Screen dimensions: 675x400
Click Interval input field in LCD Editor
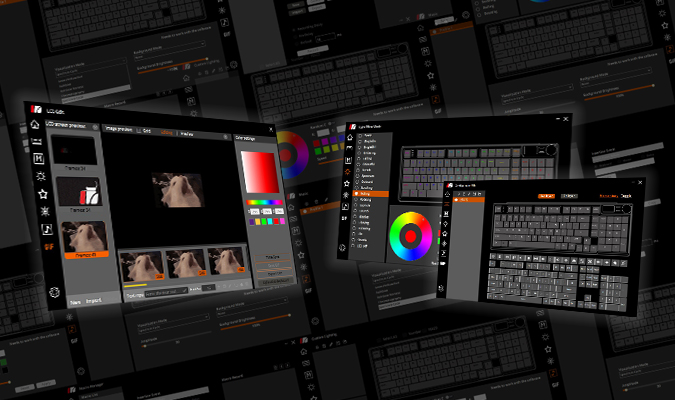pyautogui.click(x=208, y=288)
